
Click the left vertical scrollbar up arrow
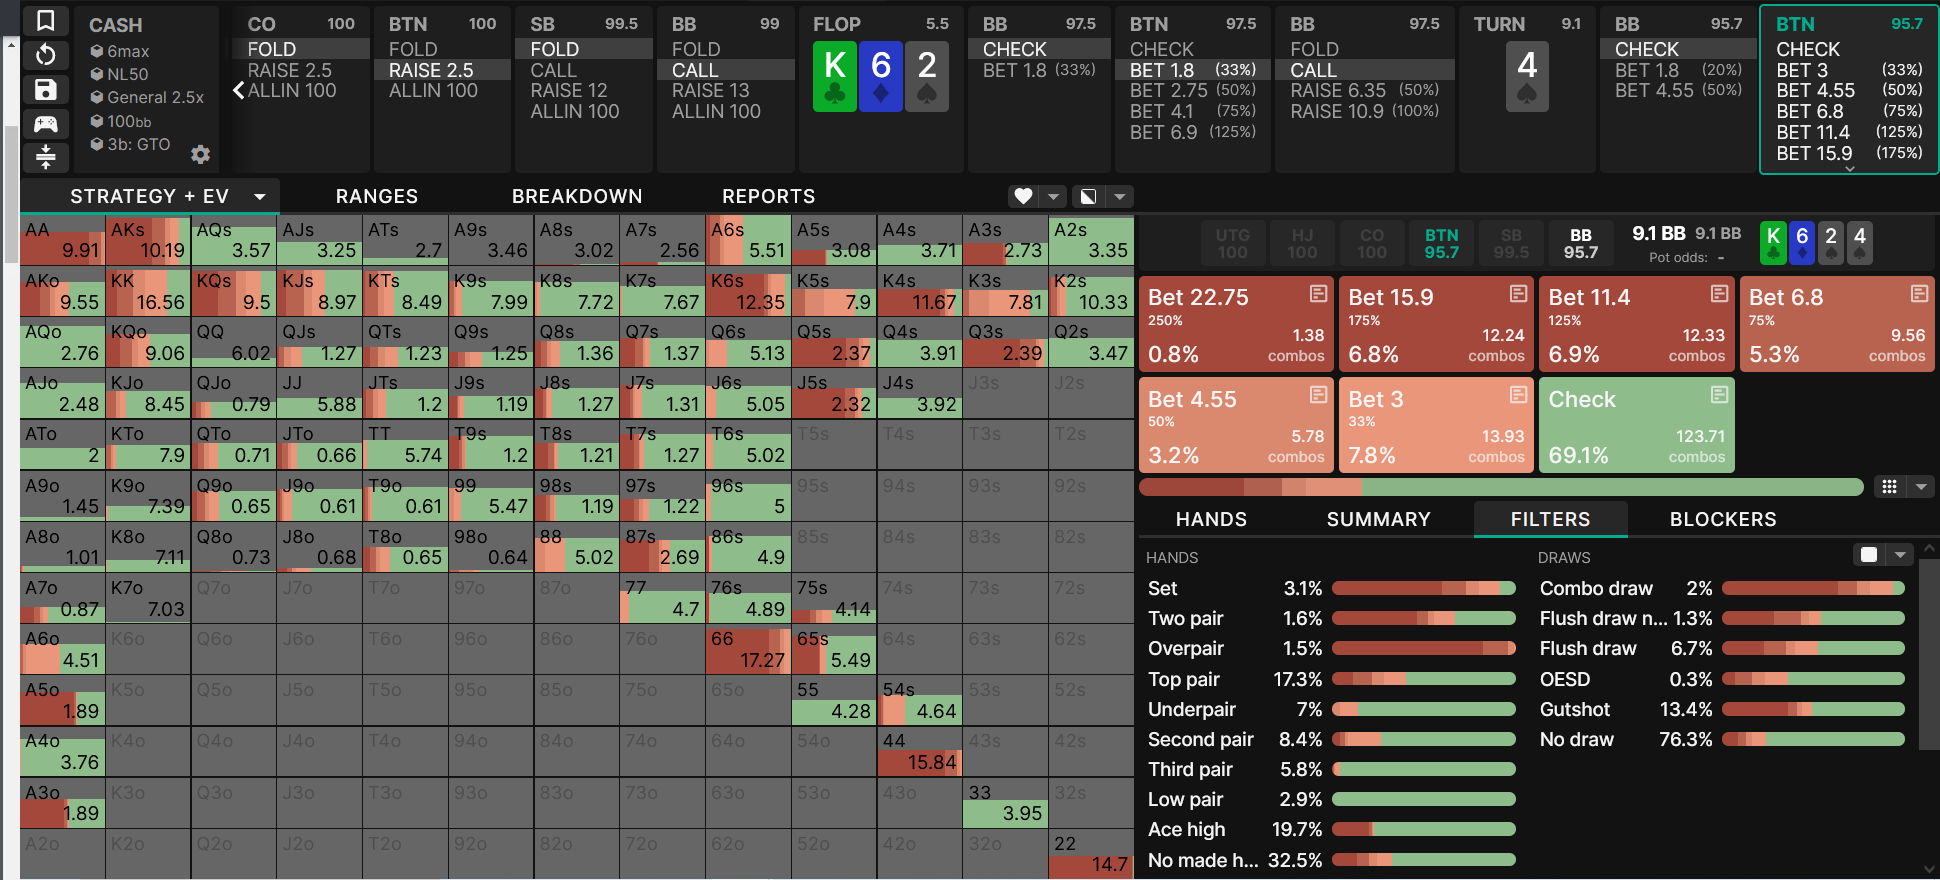pyautogui.click(x=11, y=44)
